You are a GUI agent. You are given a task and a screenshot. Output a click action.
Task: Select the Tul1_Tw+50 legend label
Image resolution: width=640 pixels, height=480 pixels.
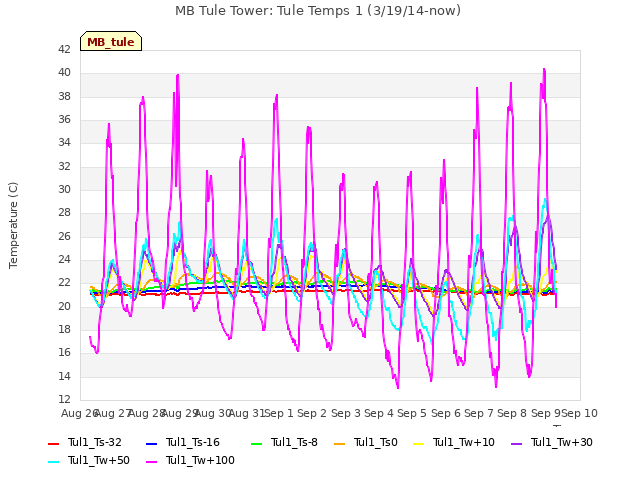pos(99,460)
